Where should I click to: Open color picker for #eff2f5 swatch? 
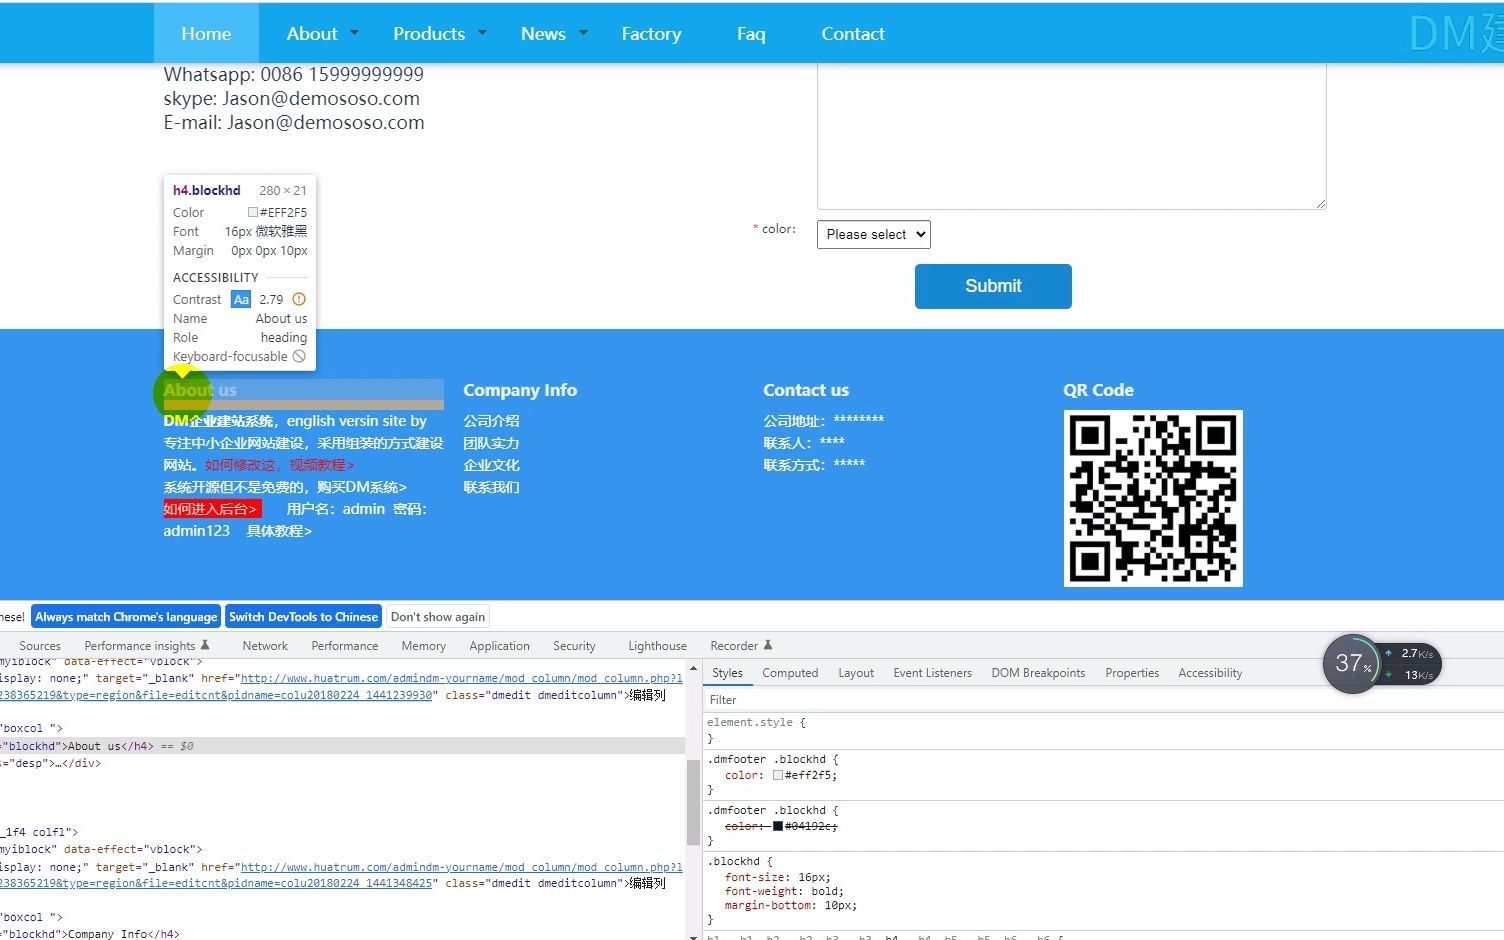778,775
